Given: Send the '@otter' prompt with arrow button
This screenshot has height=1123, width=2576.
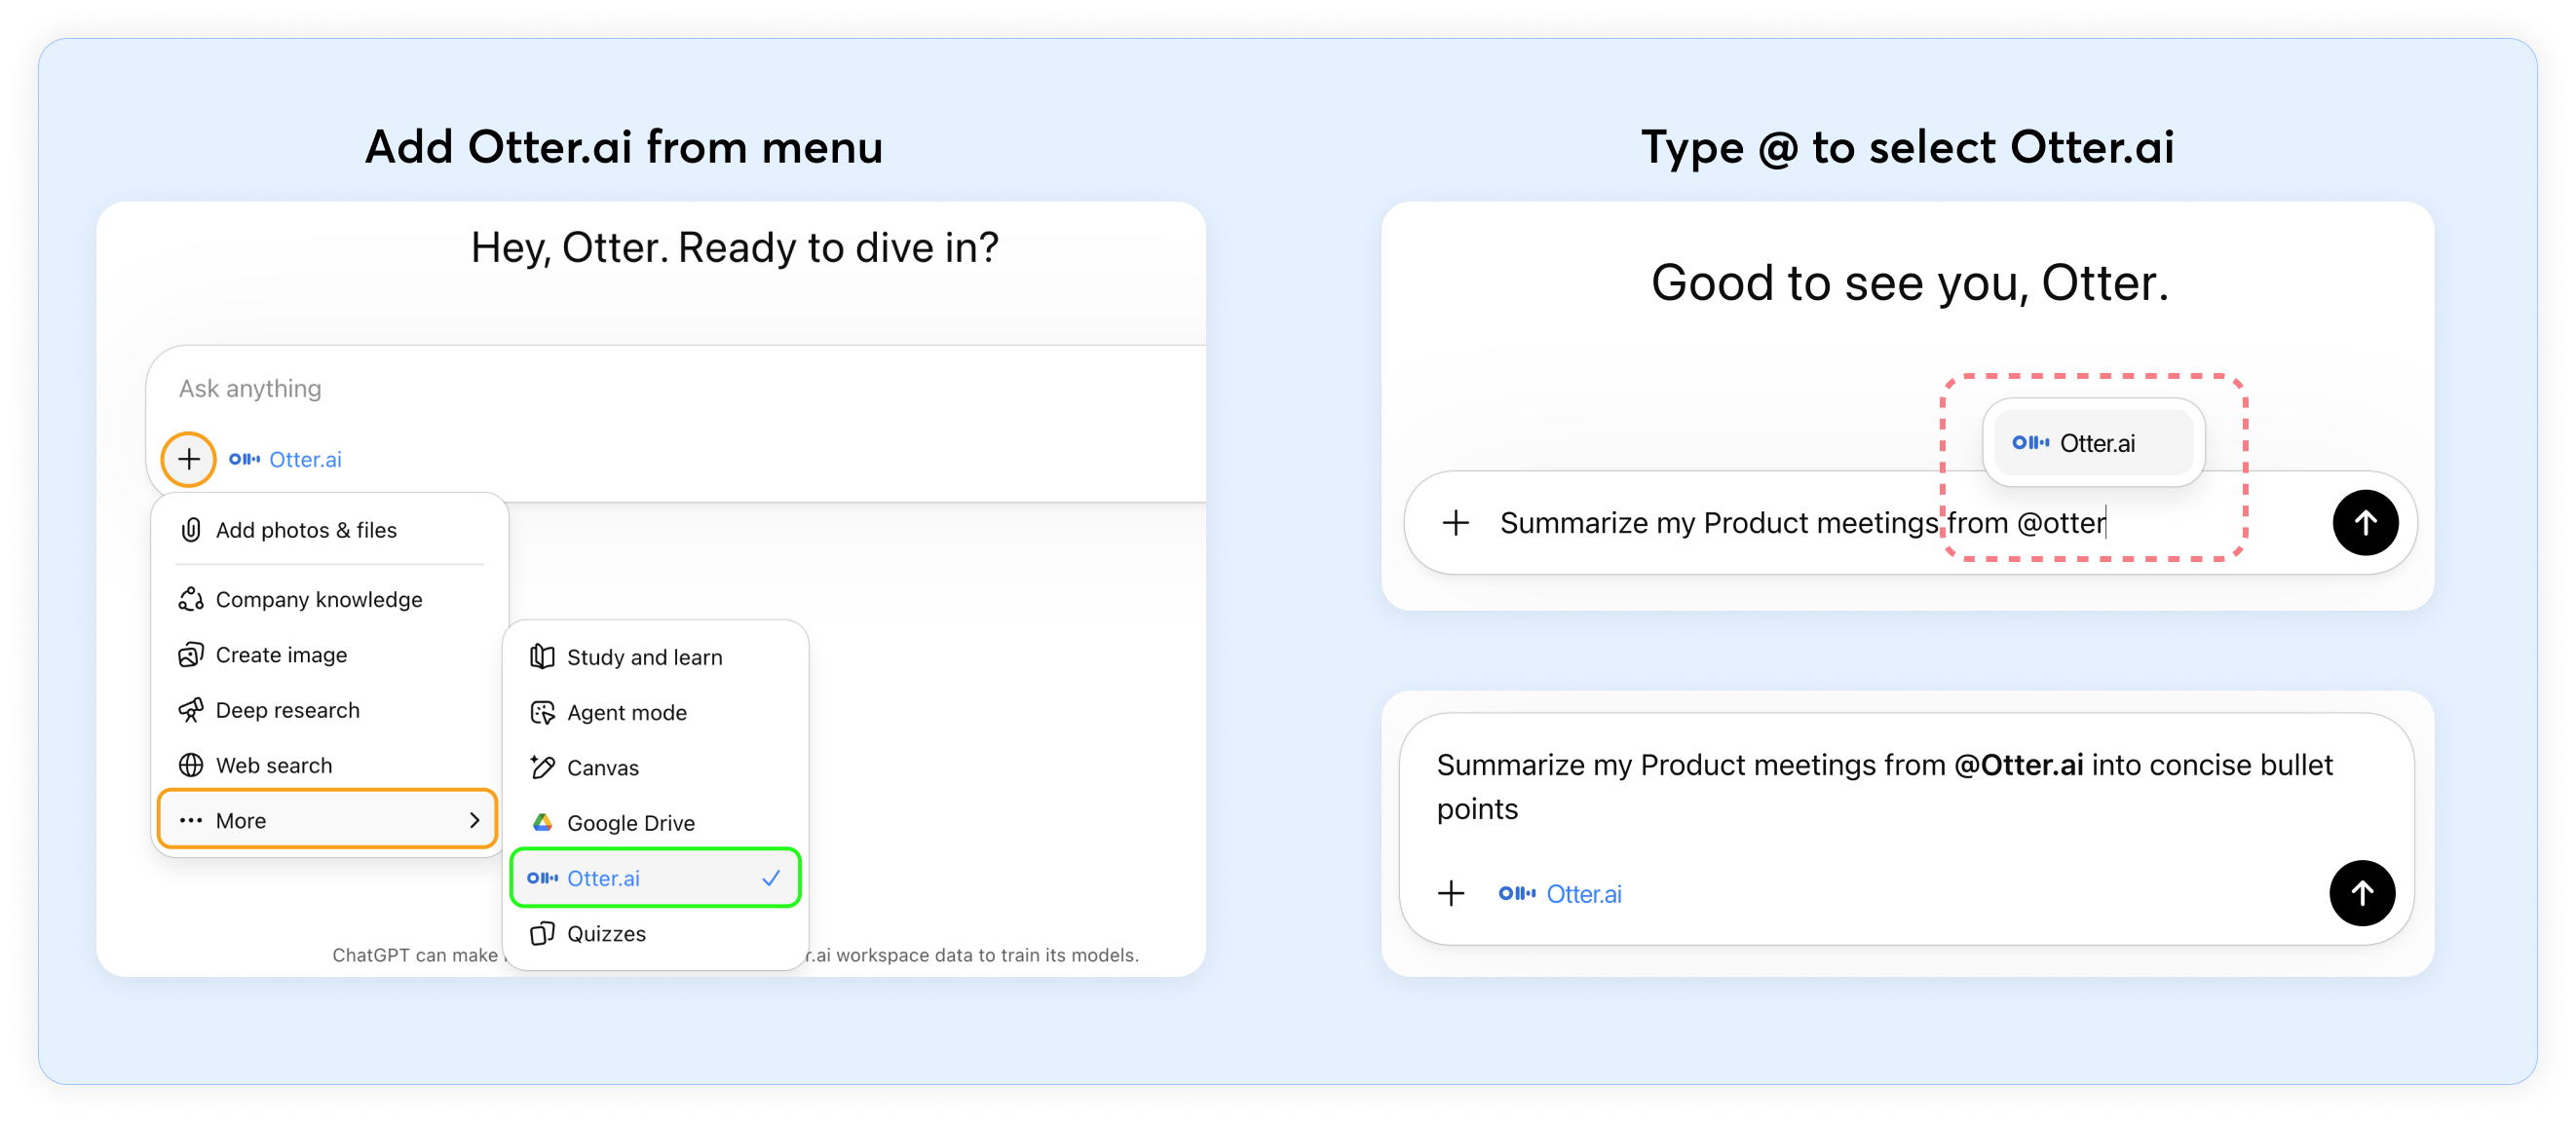Looking at the screenshot, I should point(2364,522).
